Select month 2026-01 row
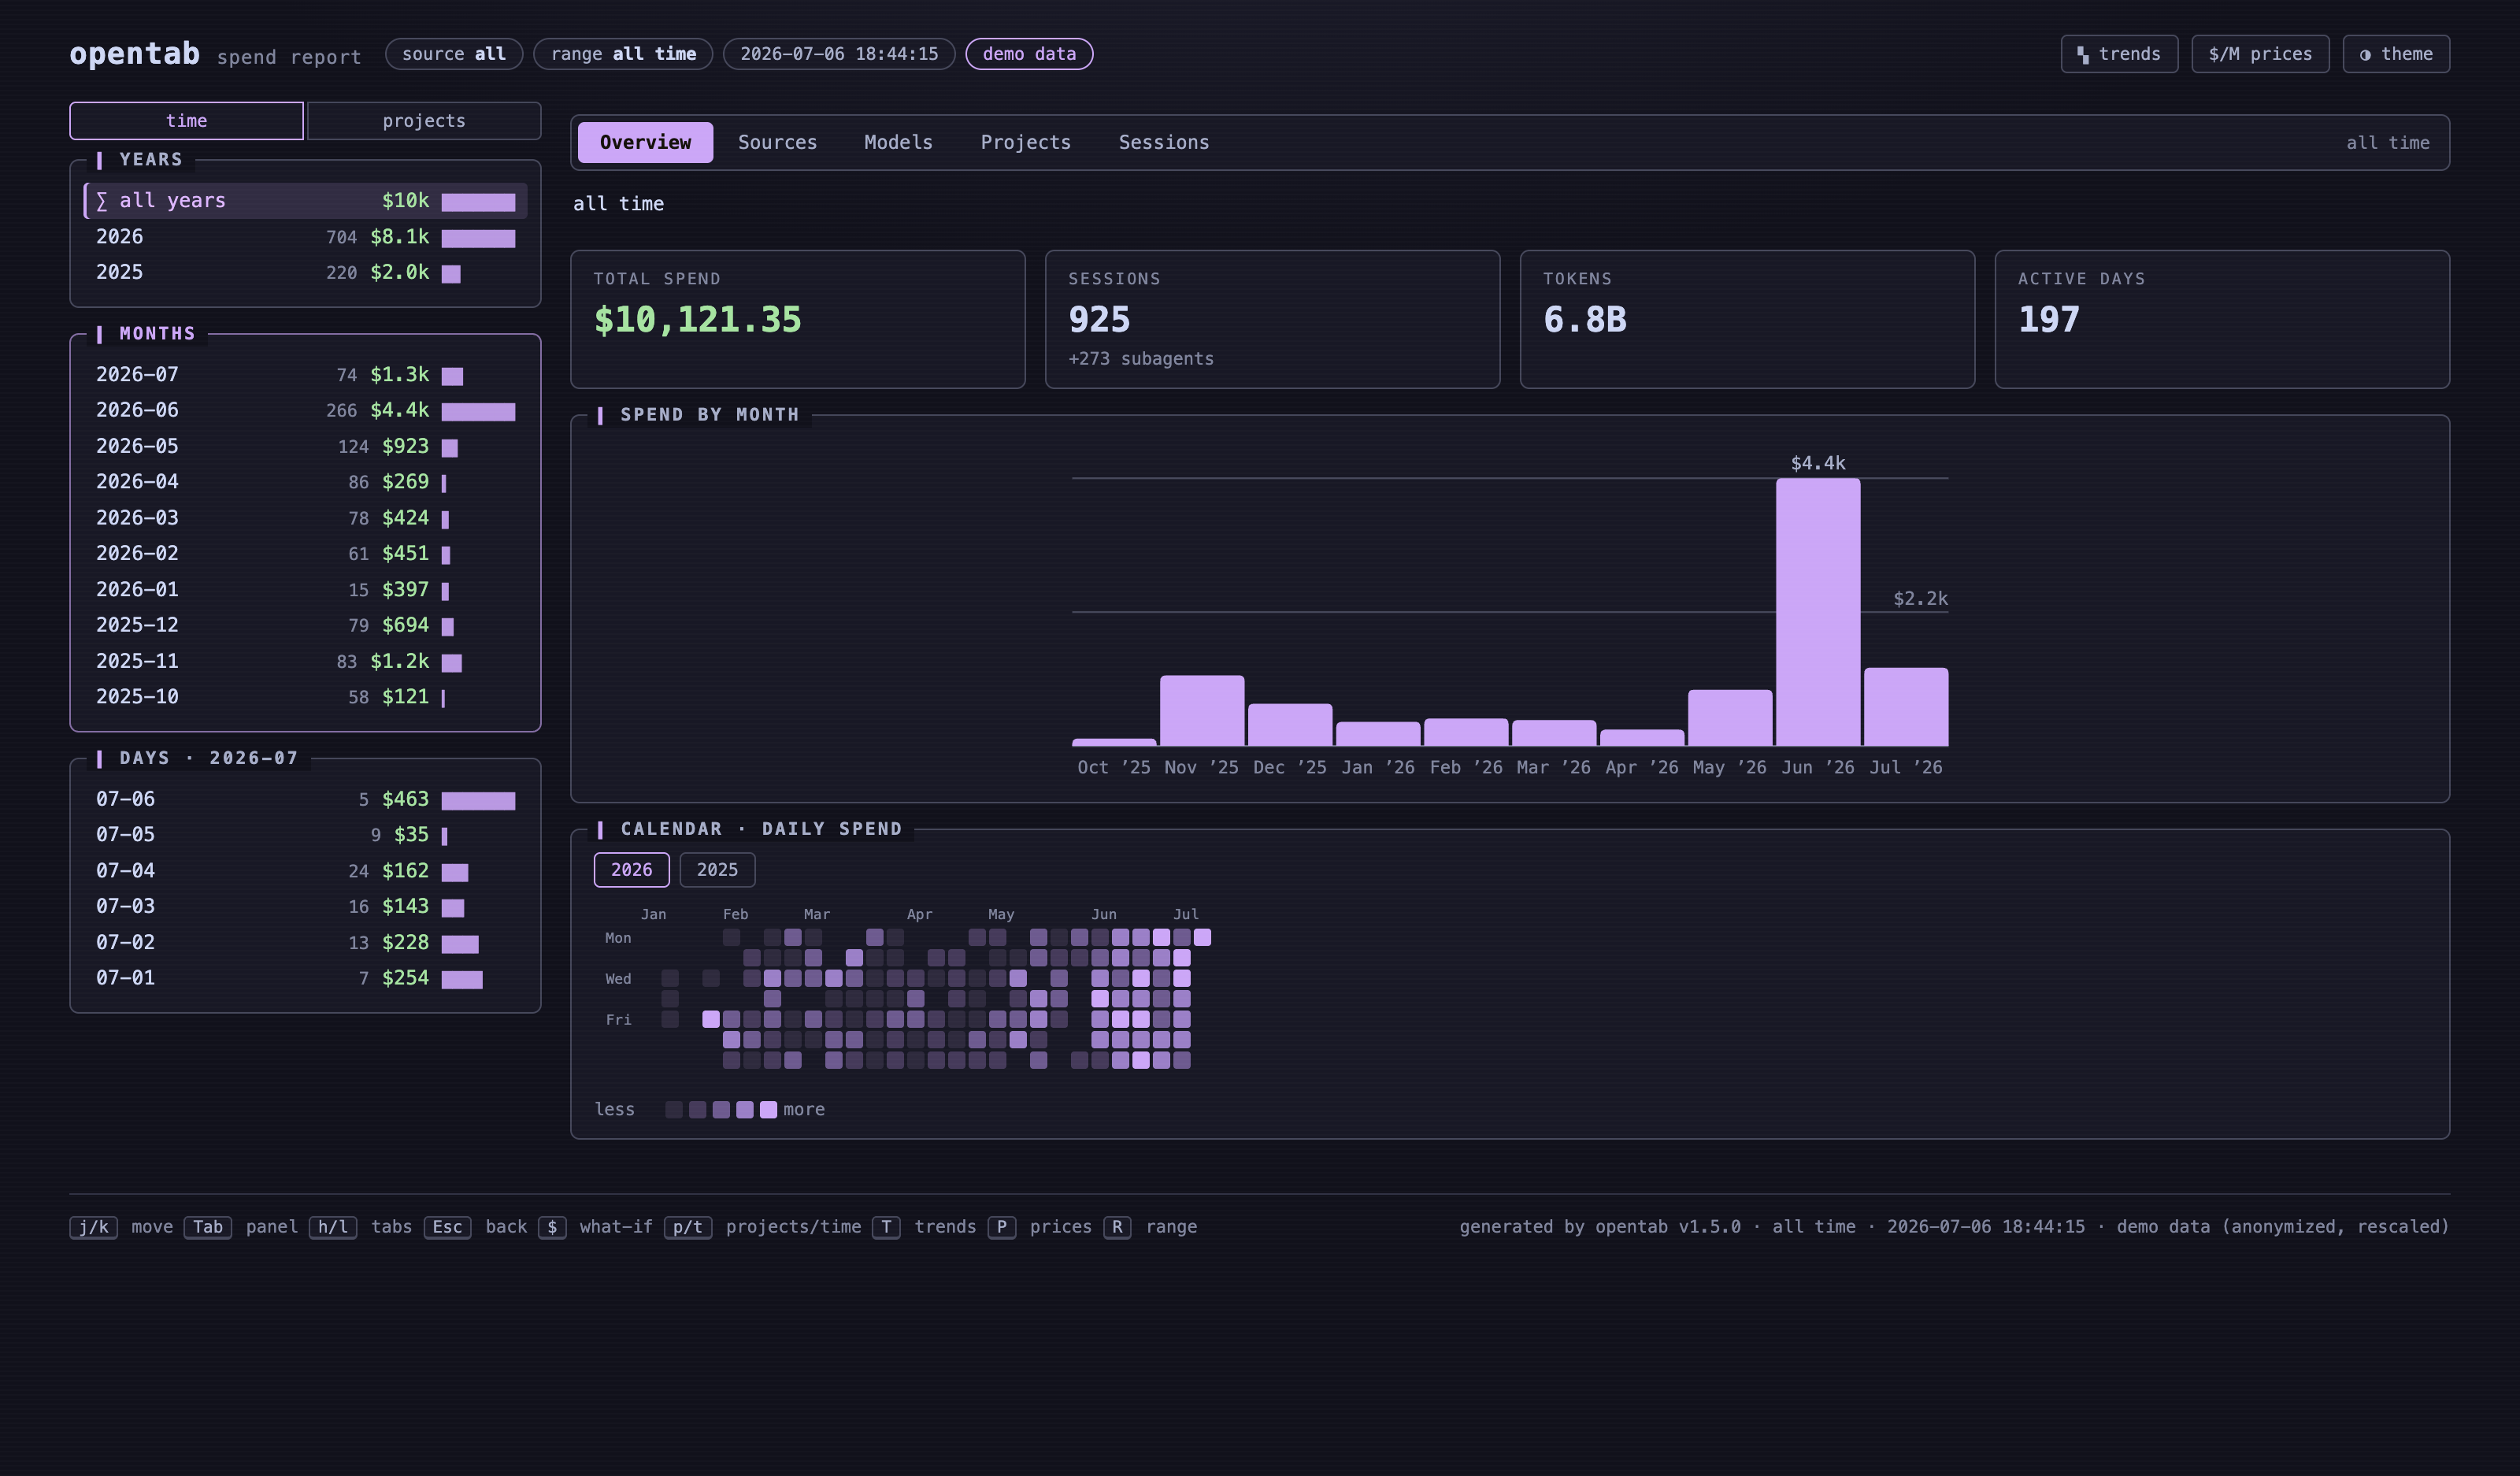Screen dimensions: 2520x1476 [305, 590]
